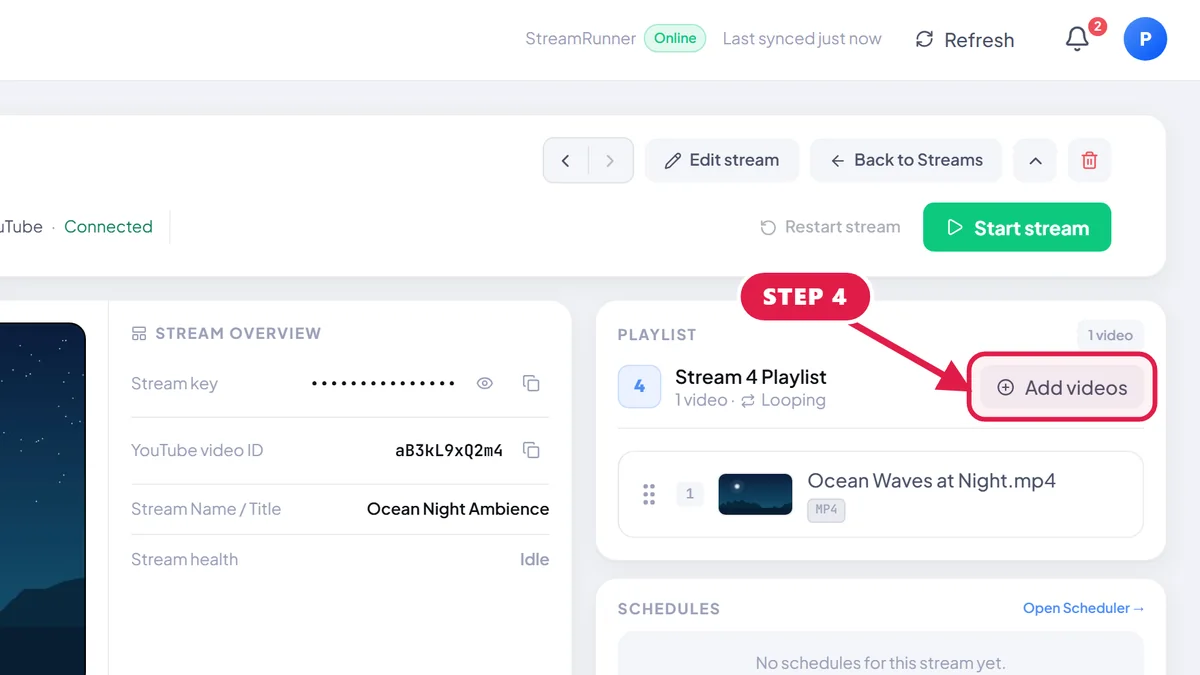1200x675 pixels.
Task: Open the user avatar P menu
Action: 1145,39
